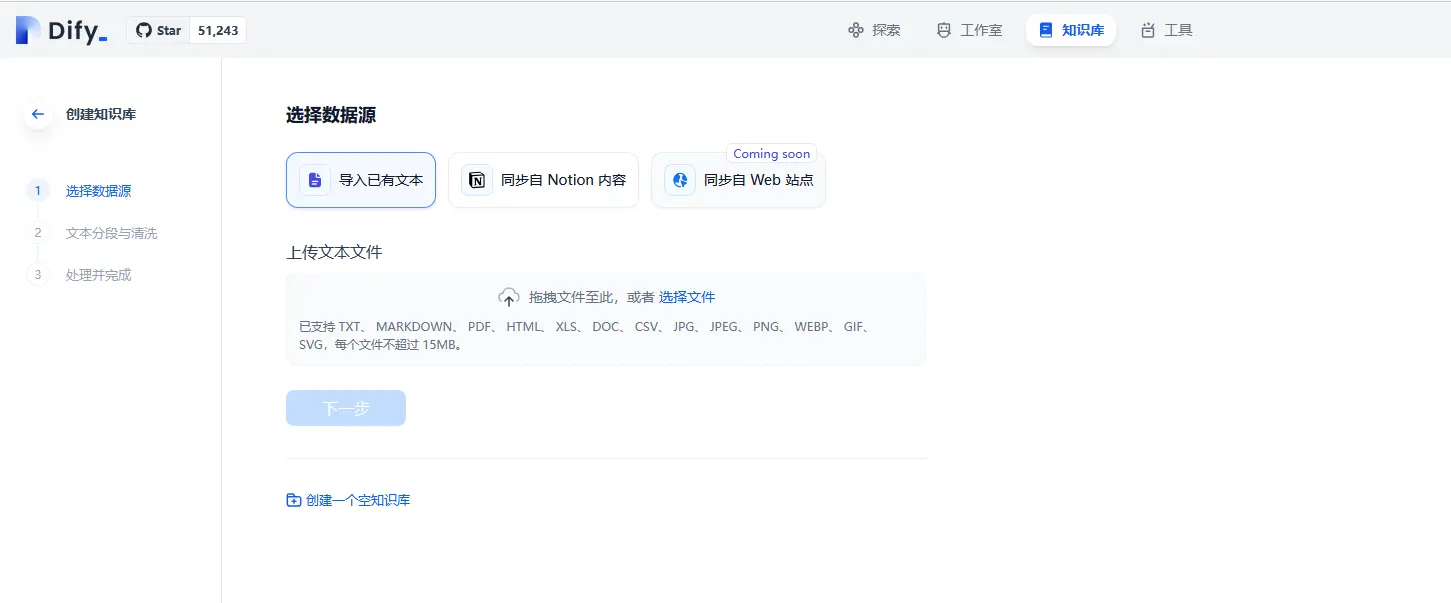1451x603 pixels.
Task: Open file picker via 选择文件 link
Action: click(x=688, y=297)
